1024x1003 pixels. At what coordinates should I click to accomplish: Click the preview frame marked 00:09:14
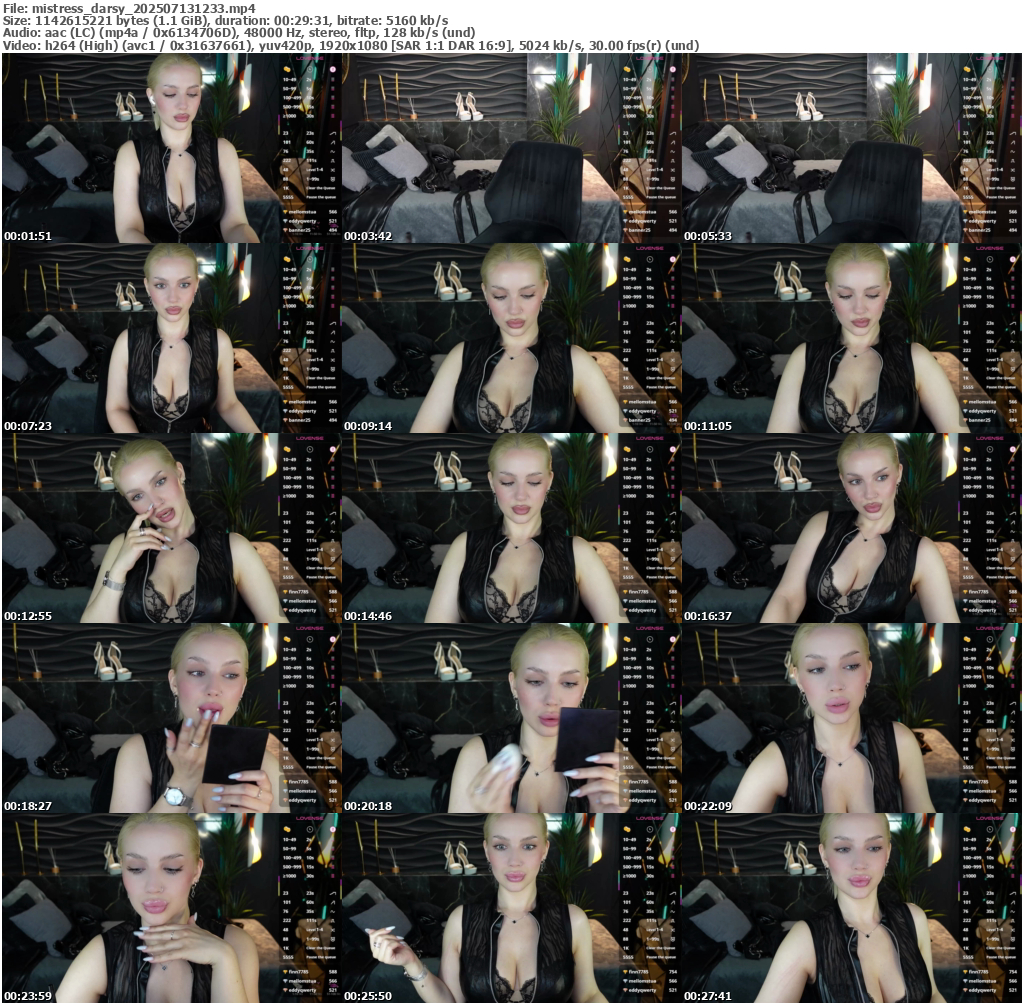511,338
